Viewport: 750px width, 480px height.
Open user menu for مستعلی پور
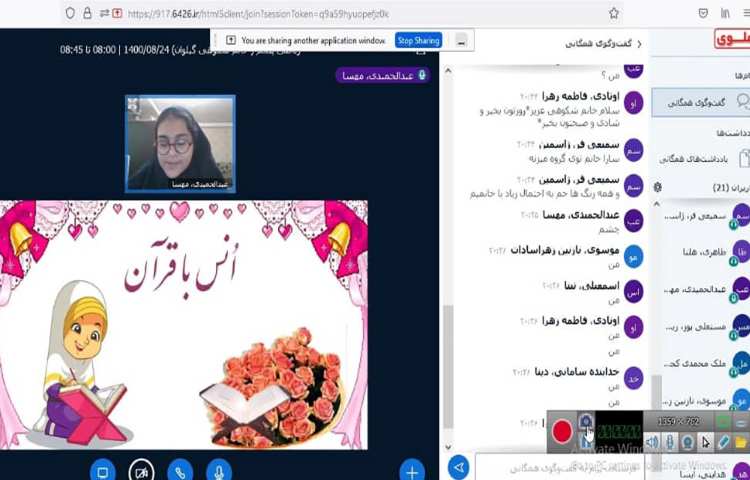pos(706,327)
